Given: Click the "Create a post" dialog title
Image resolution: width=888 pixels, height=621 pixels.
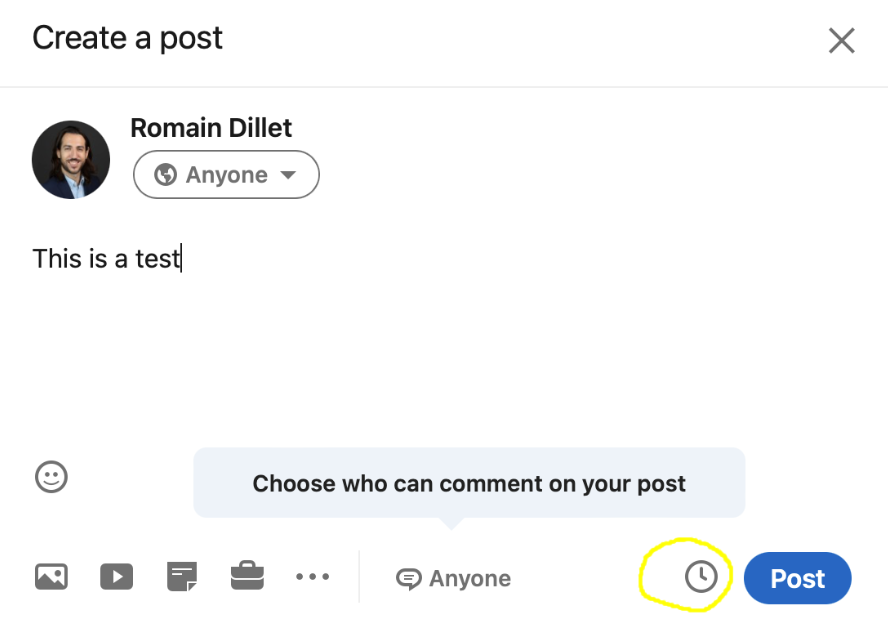Looking at the screenshot, I should click(127, 39).
